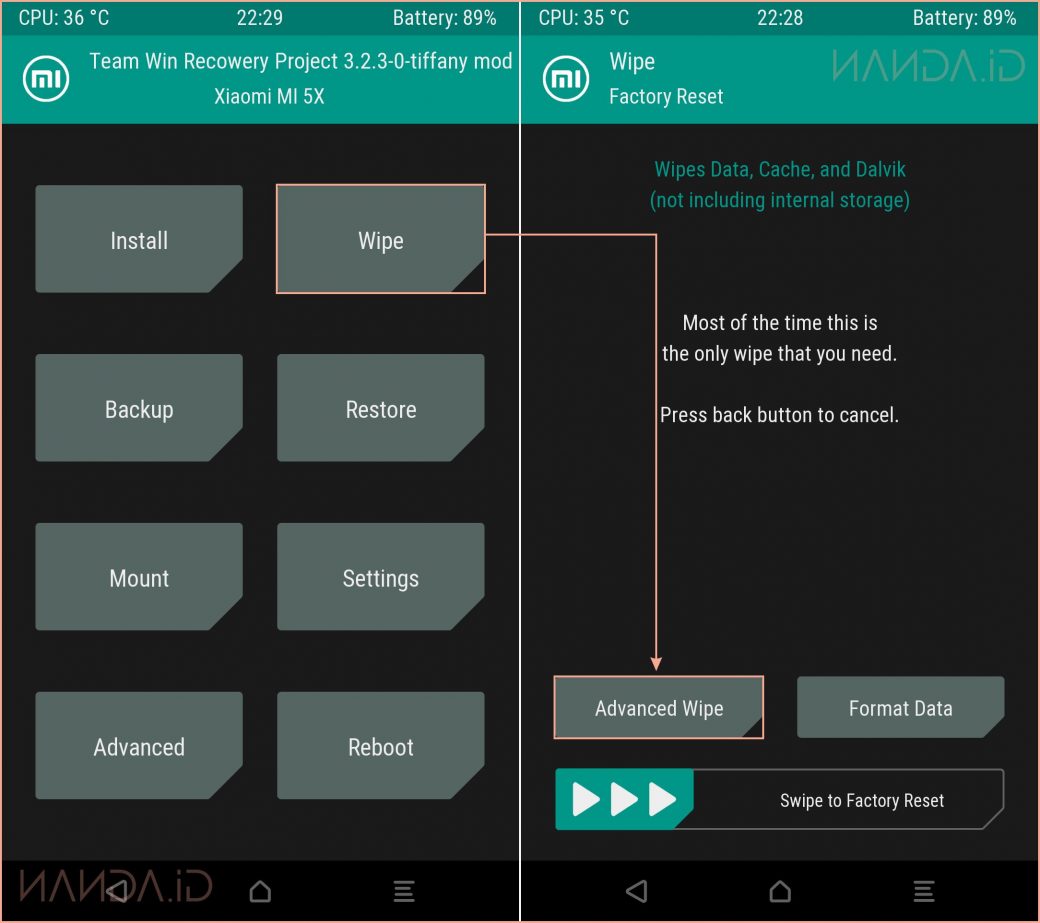The height and width of the screenshot is (923, 1040).
Task: Tap the Mi logo on the Wipe screen
Action: pos(566,79)
